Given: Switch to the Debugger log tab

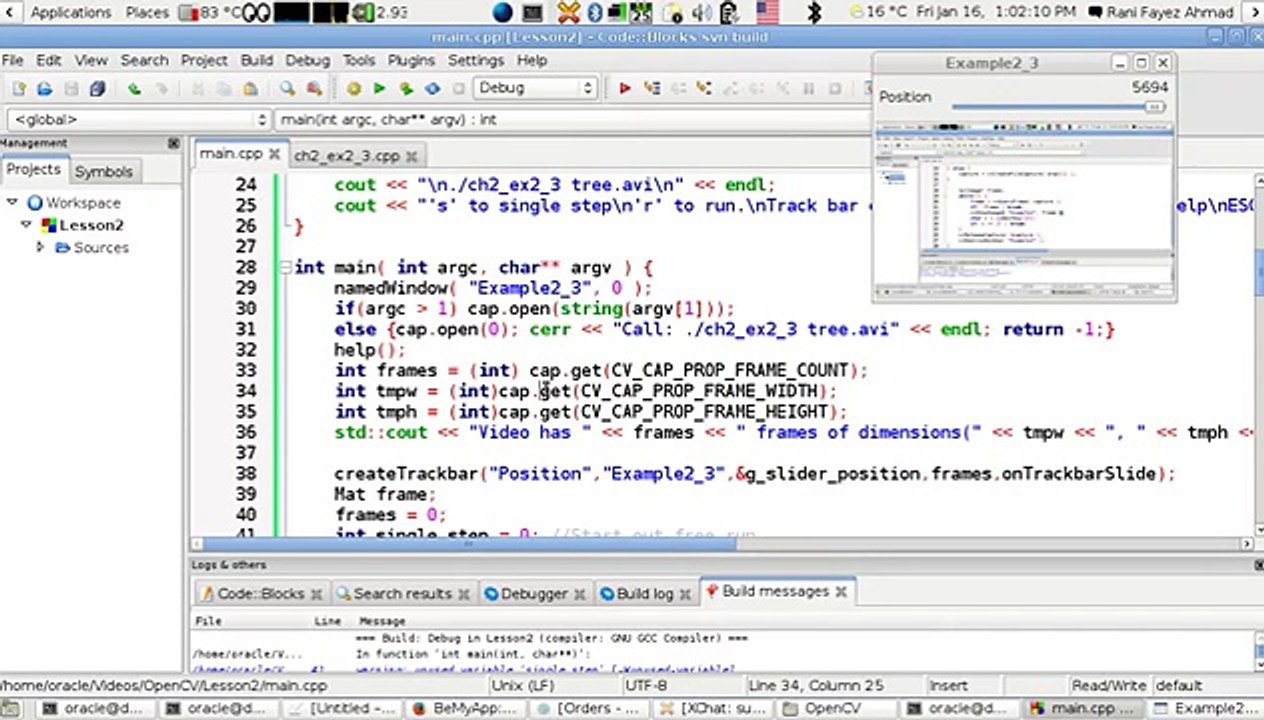Looking at the screenshot, I should pos(534,594).
